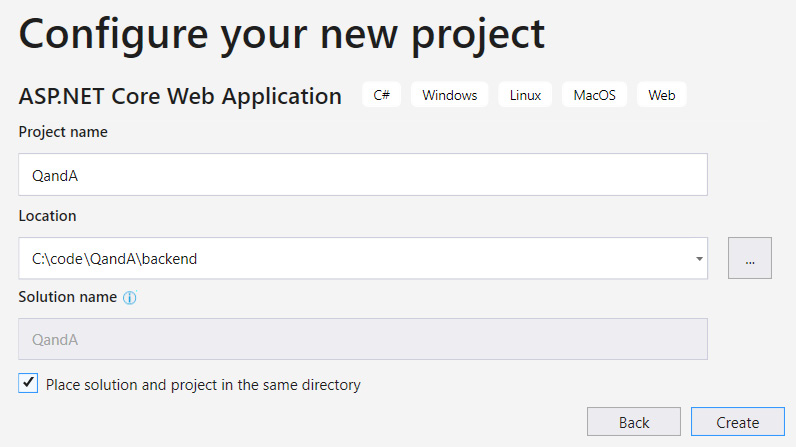Click the Project name label
This screenshot has height=447, width=796.
[63, 132]
